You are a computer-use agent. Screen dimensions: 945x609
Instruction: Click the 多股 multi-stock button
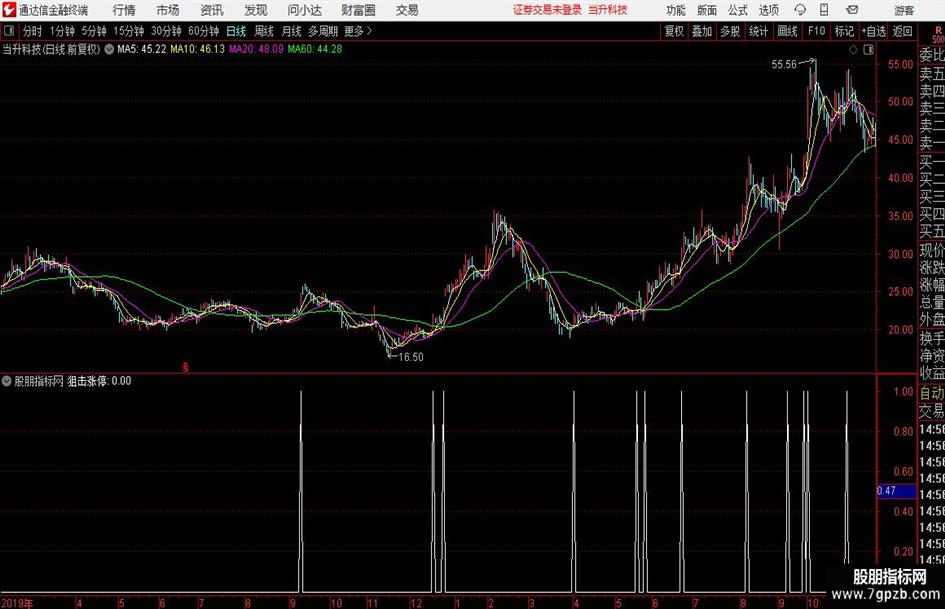pyautogui.click(x=730, y=31)
